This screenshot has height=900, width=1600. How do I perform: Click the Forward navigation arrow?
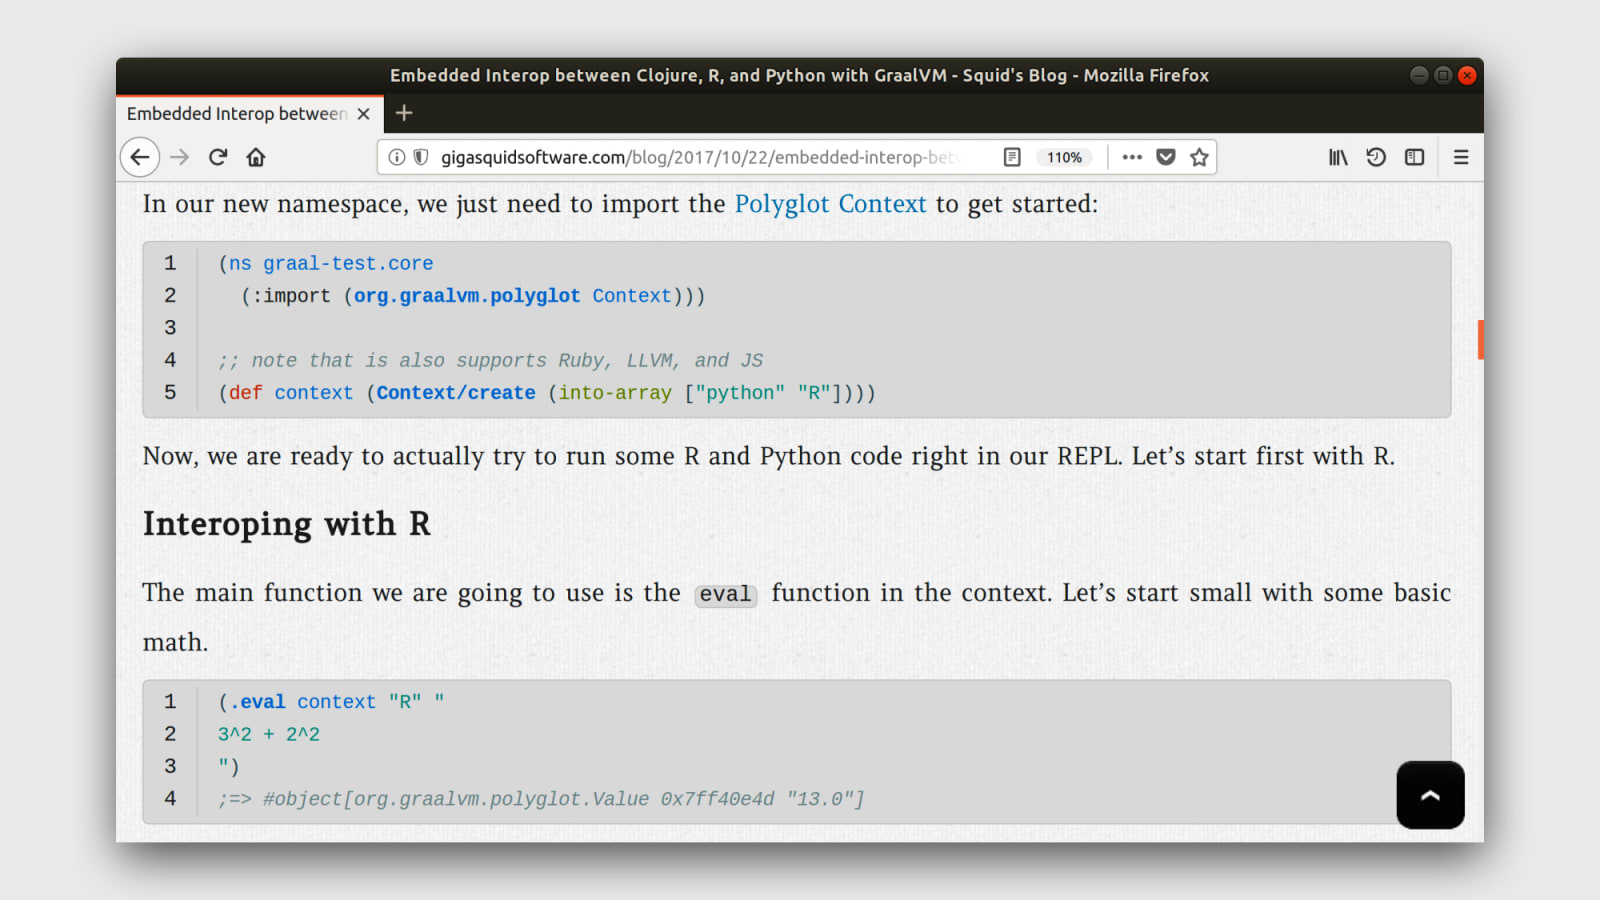click(179, 157)
